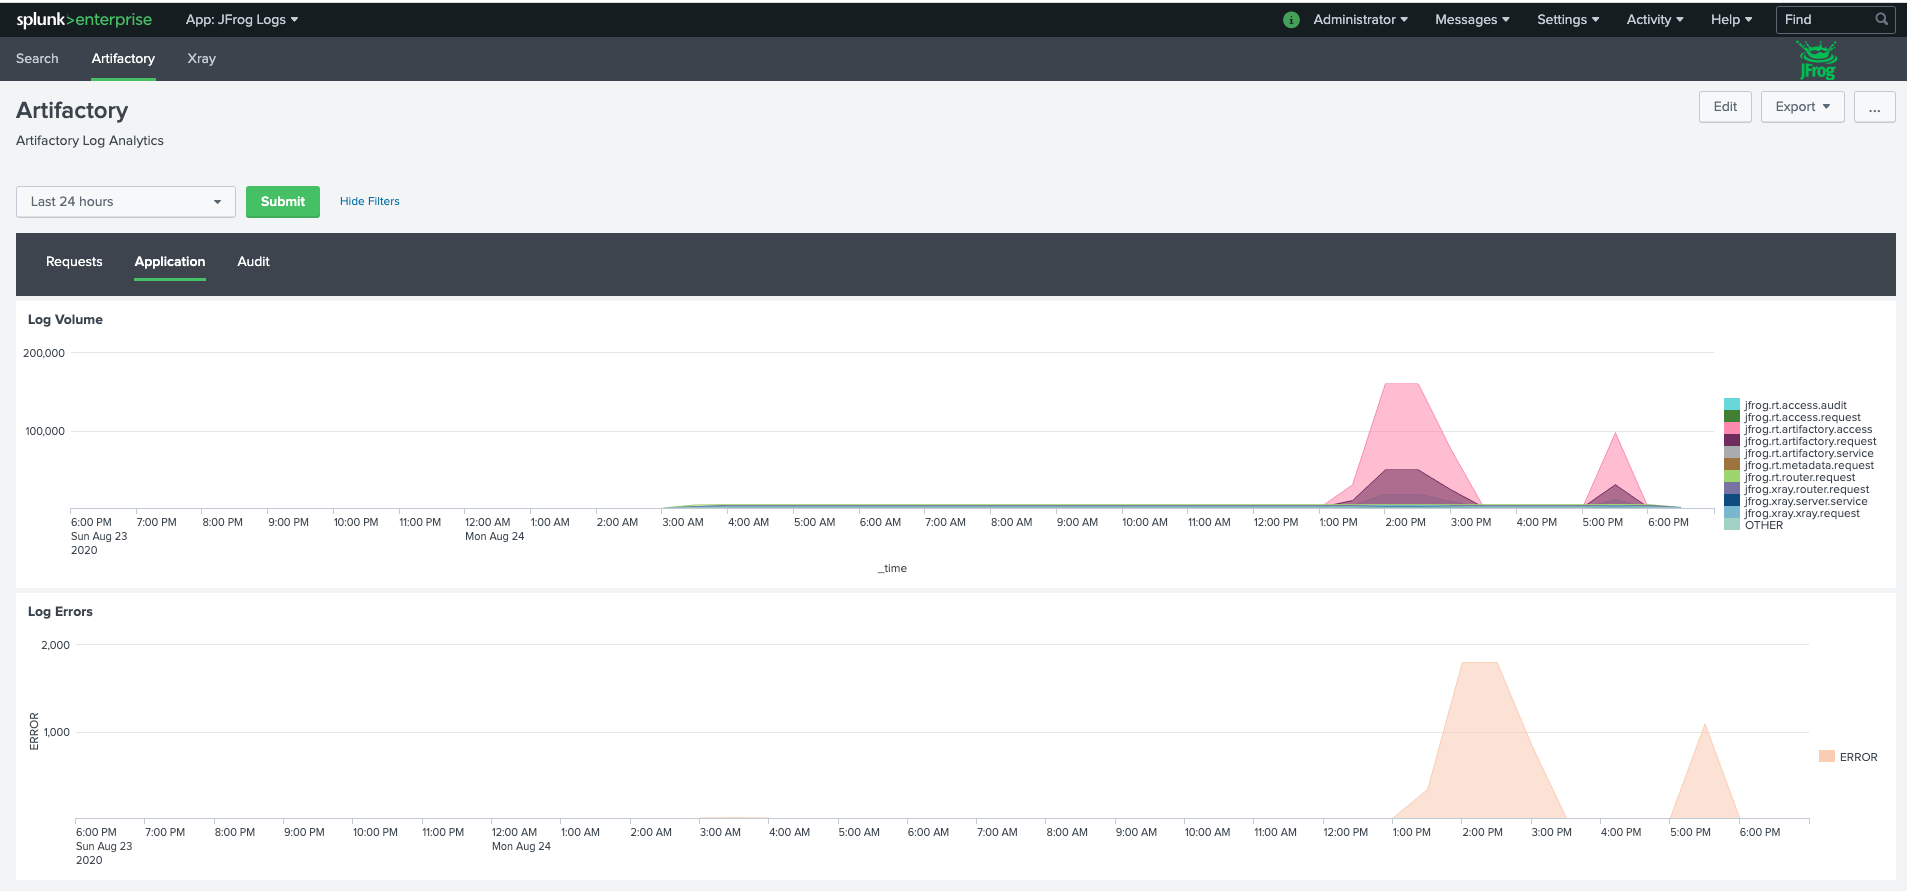Select jfrog.rt.artifactory.service legend label

1809,454
